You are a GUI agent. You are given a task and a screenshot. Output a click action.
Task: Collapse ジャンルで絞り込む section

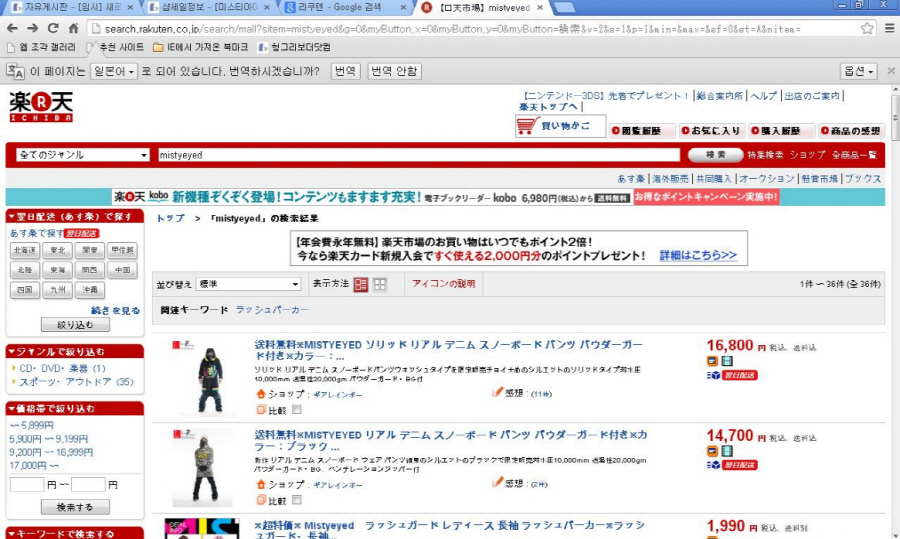(x=75, y=351)
